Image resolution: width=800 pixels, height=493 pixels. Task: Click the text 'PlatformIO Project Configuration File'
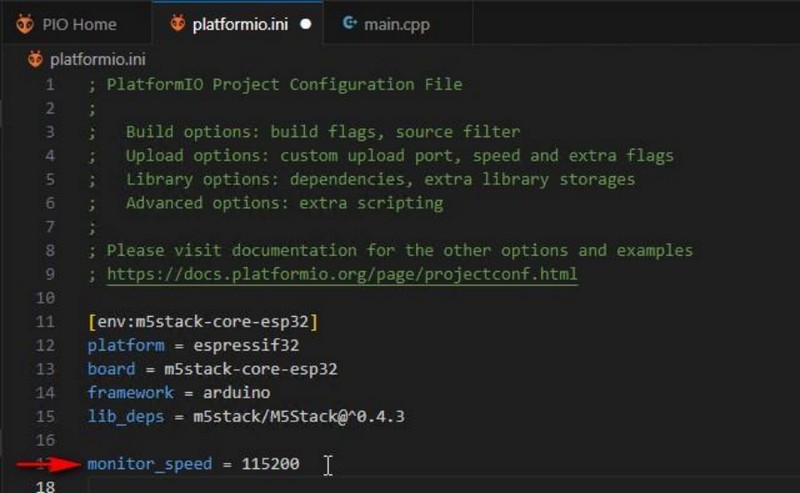pyautogui.click(x=284, y=84)
